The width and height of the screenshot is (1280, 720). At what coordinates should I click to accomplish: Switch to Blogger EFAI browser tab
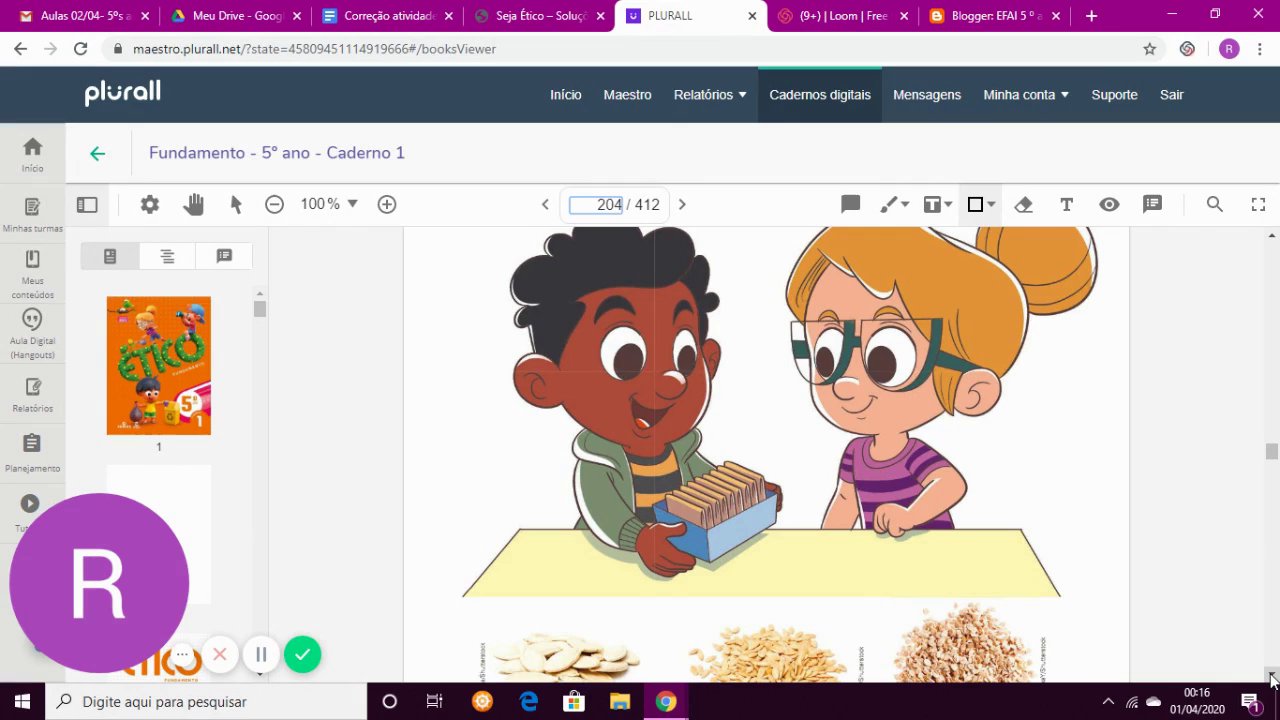point(995,16)
